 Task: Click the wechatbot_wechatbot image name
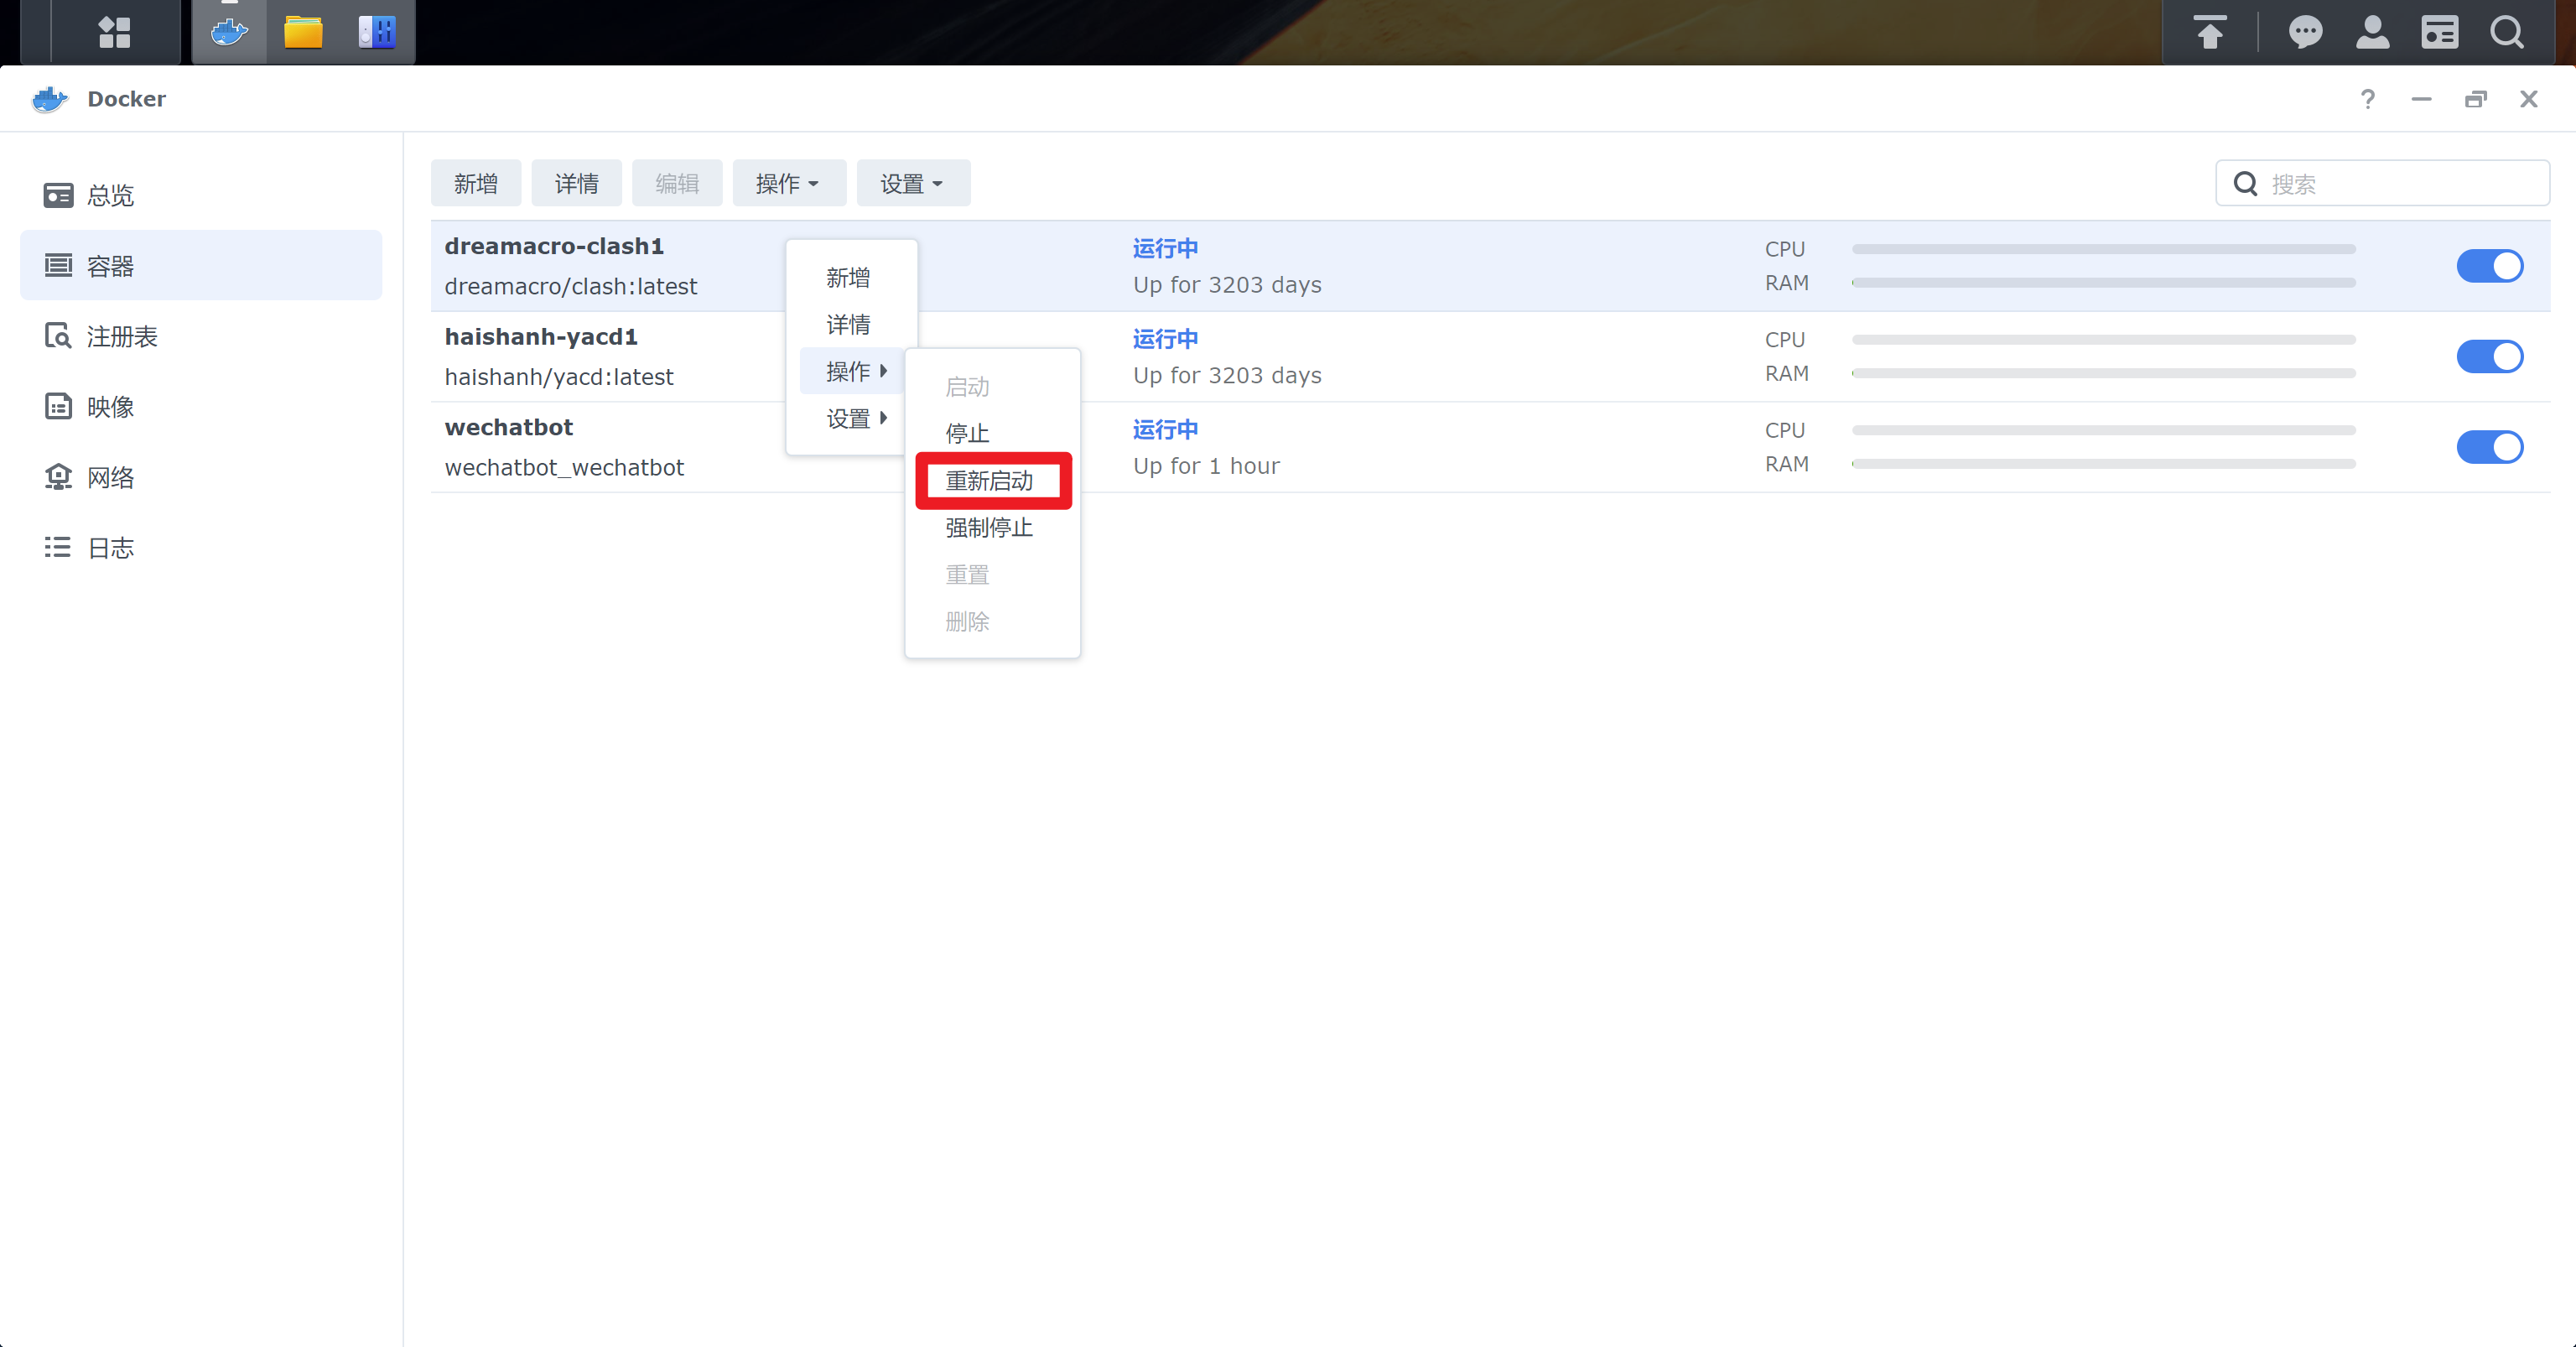point(564,467)
